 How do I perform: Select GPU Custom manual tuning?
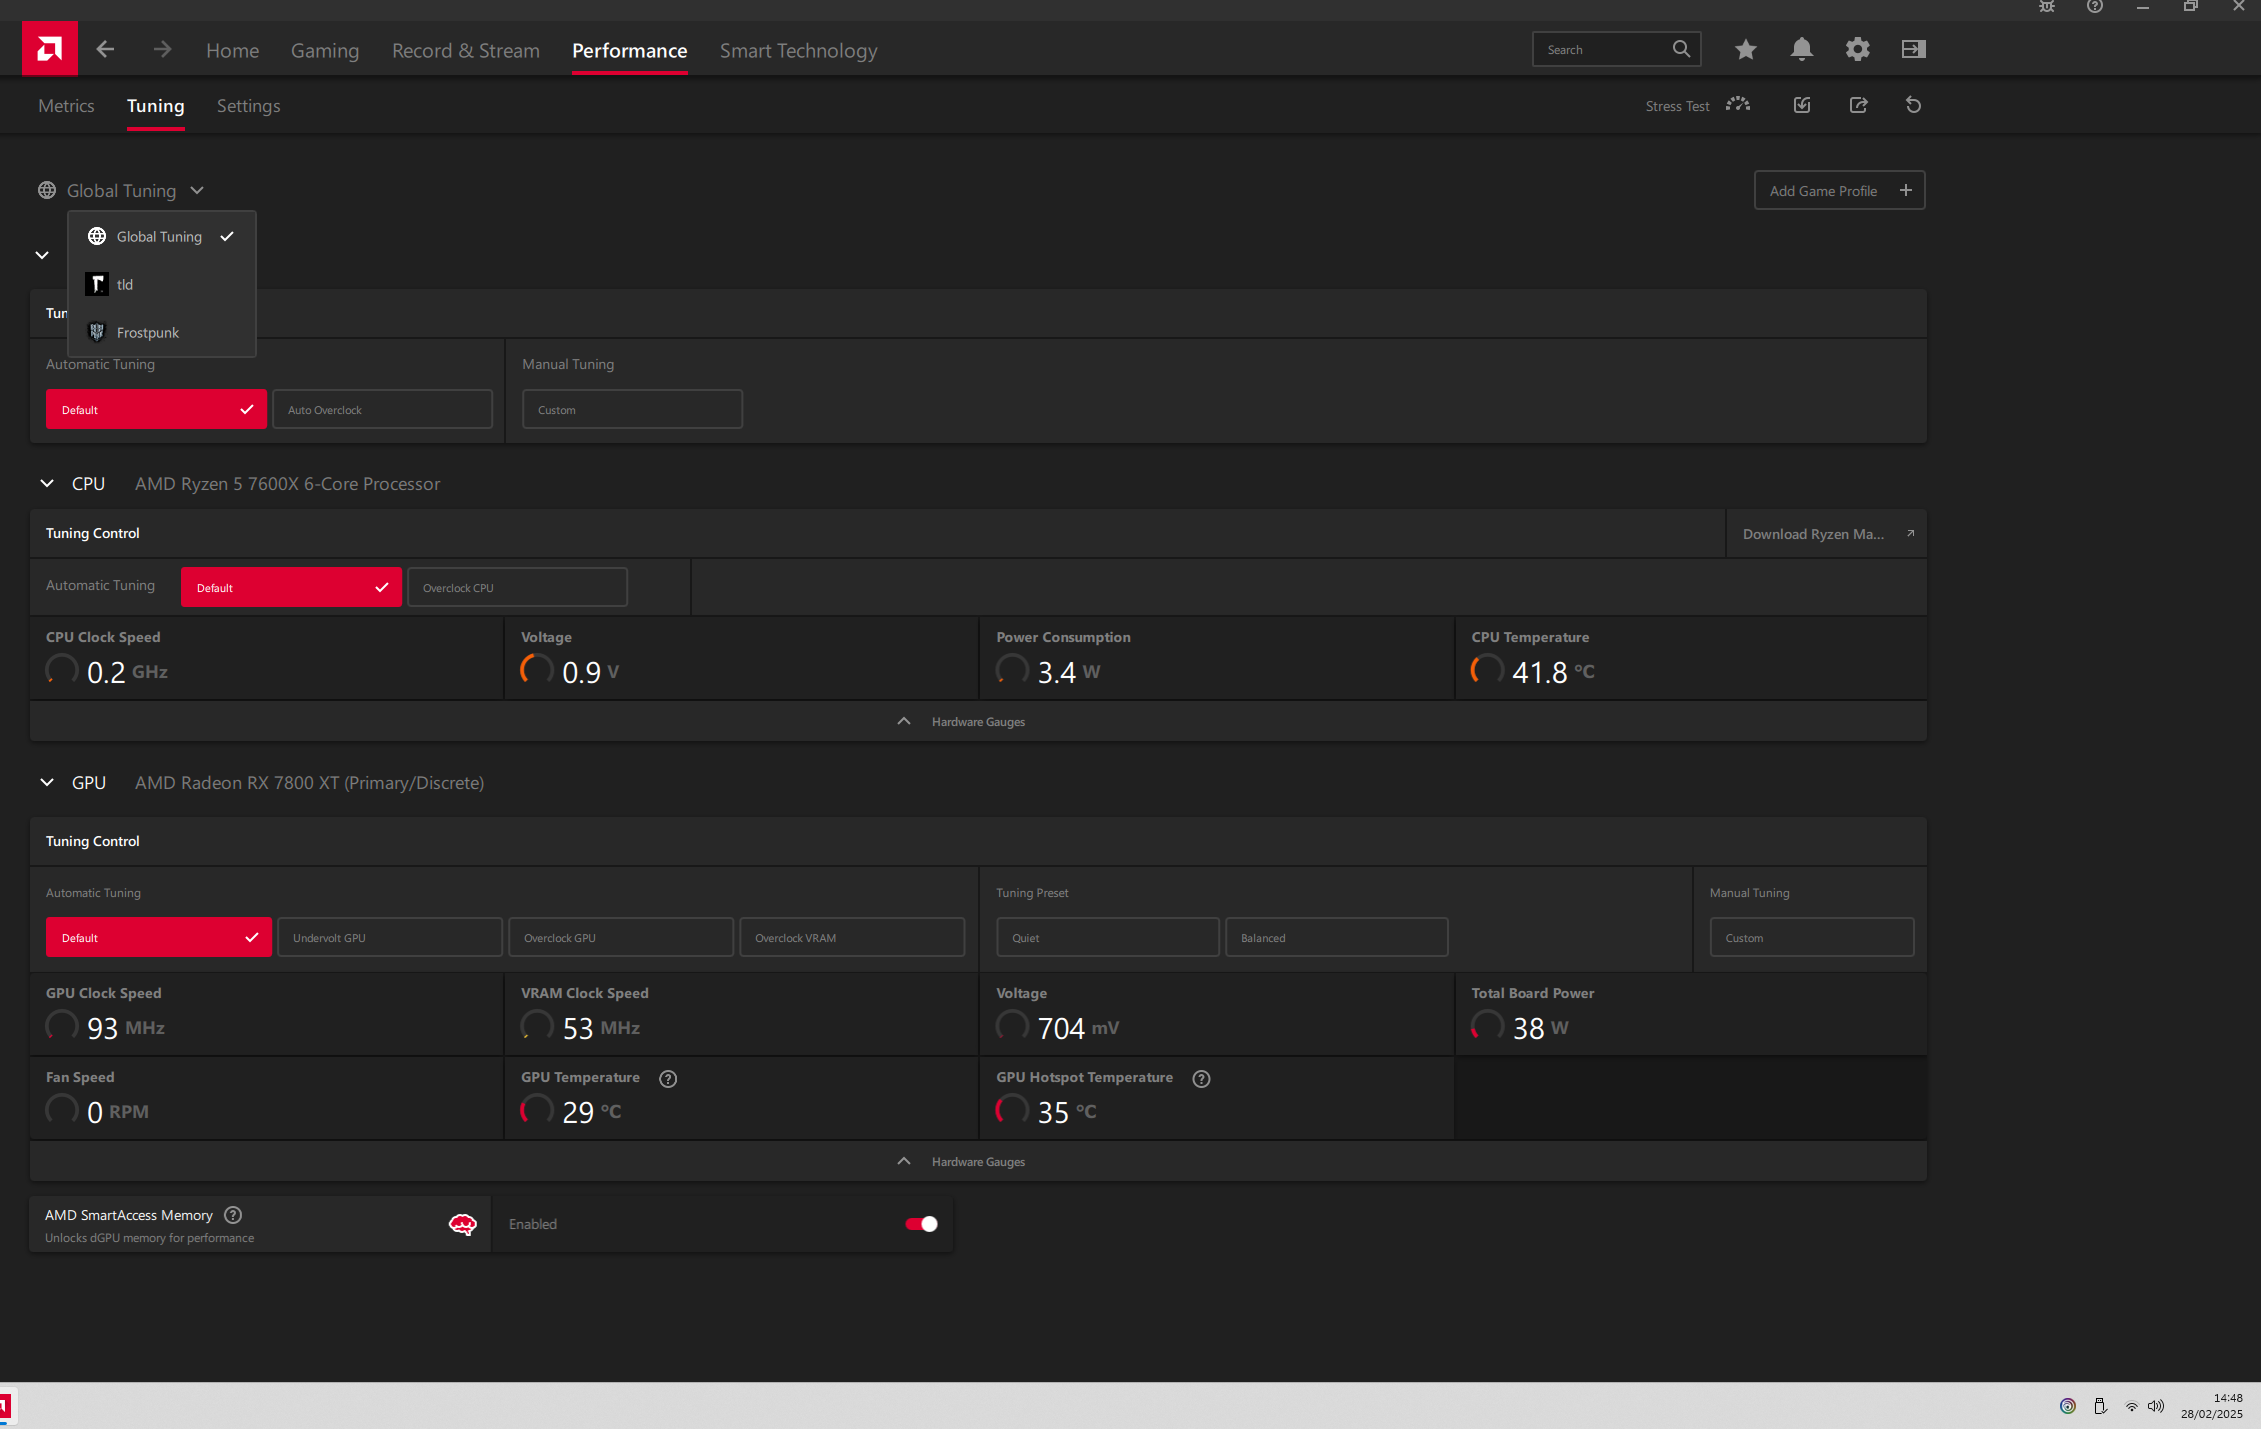[1812, 937]
